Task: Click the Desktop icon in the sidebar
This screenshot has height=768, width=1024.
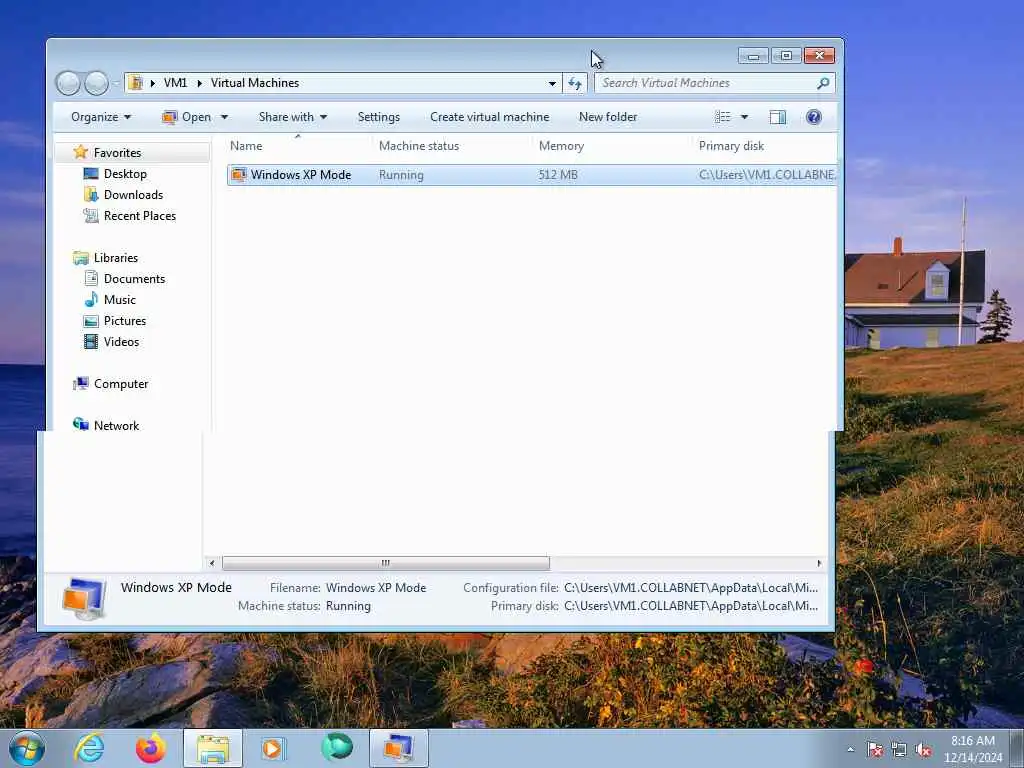Action: (x=91, y=174)
